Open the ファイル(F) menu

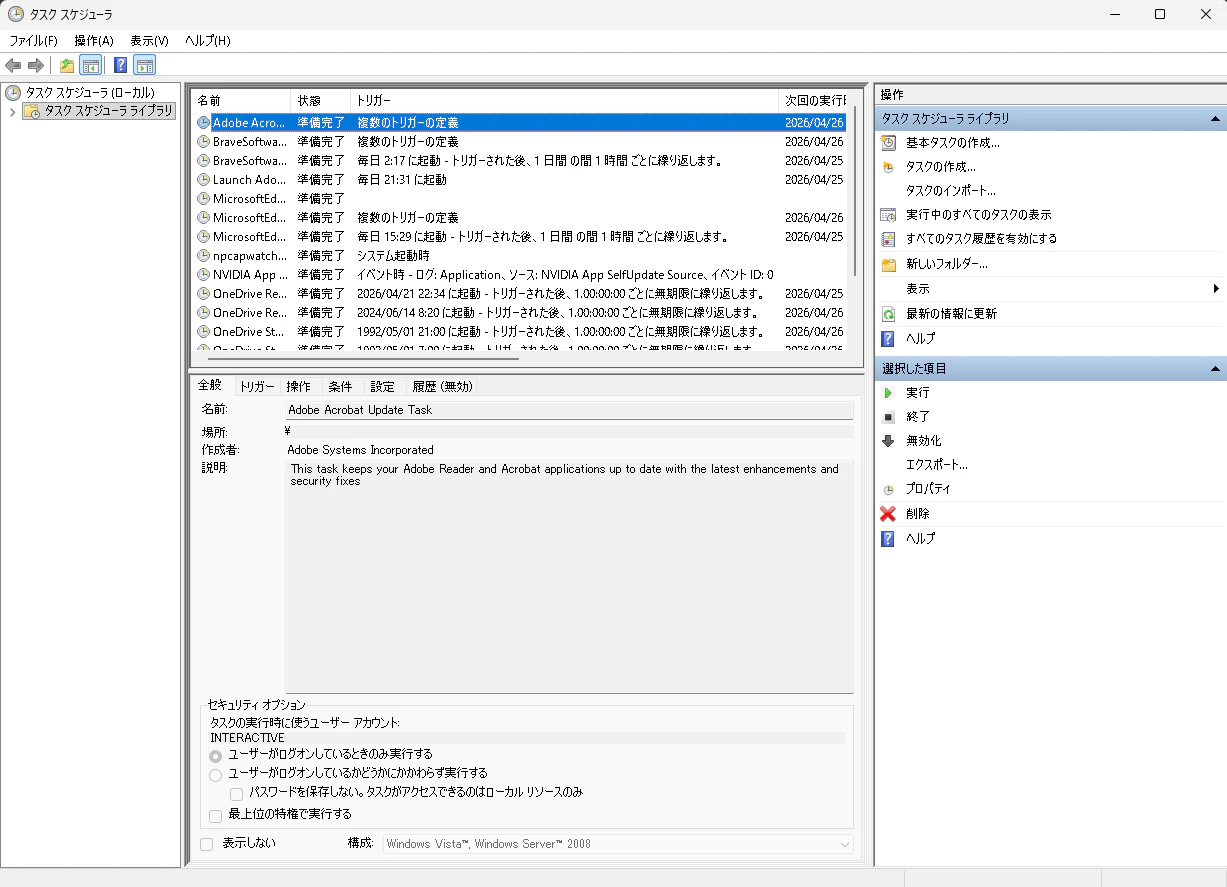[x=33, y=41]
